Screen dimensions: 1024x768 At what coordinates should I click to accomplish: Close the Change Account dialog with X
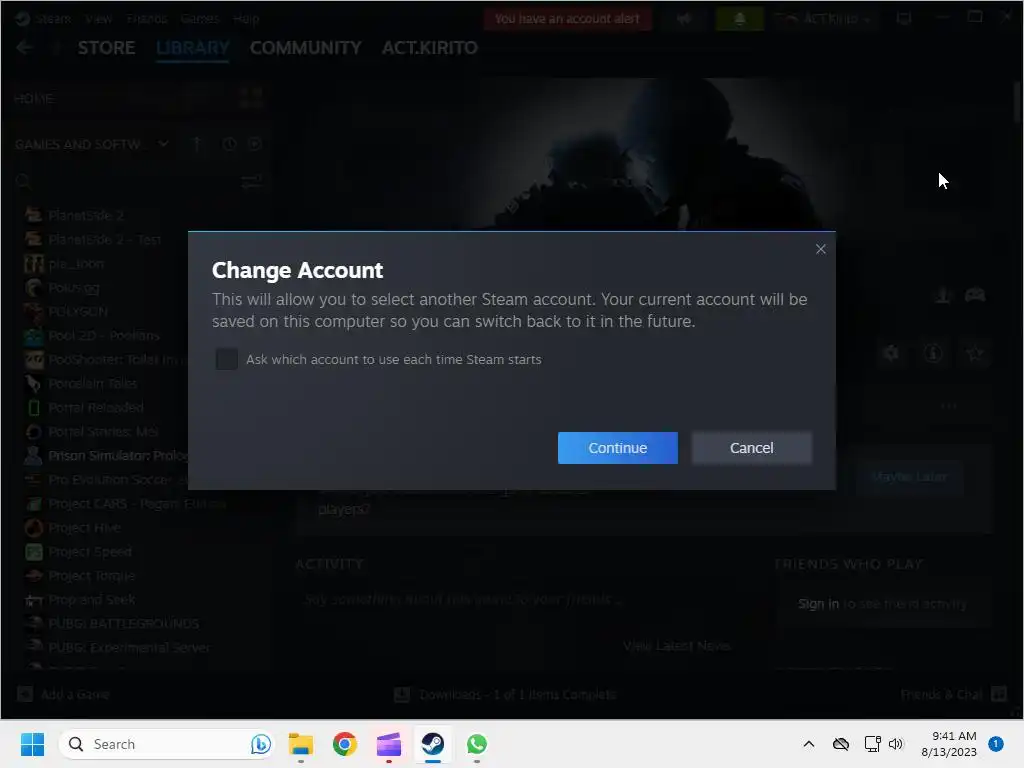pos(821,249)
